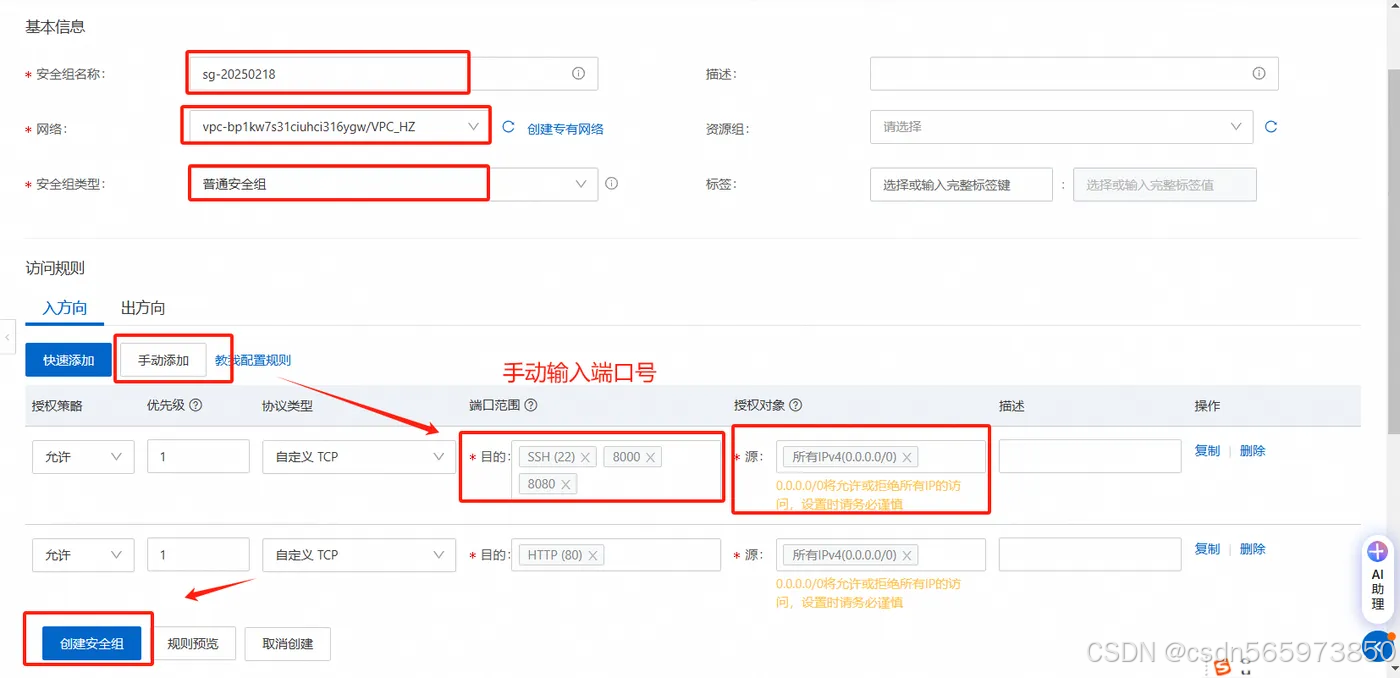Image resolution: width=1400 pixels, height=678 pixels.
Task: Click the 规则预览 button
Action: (193, 644)
